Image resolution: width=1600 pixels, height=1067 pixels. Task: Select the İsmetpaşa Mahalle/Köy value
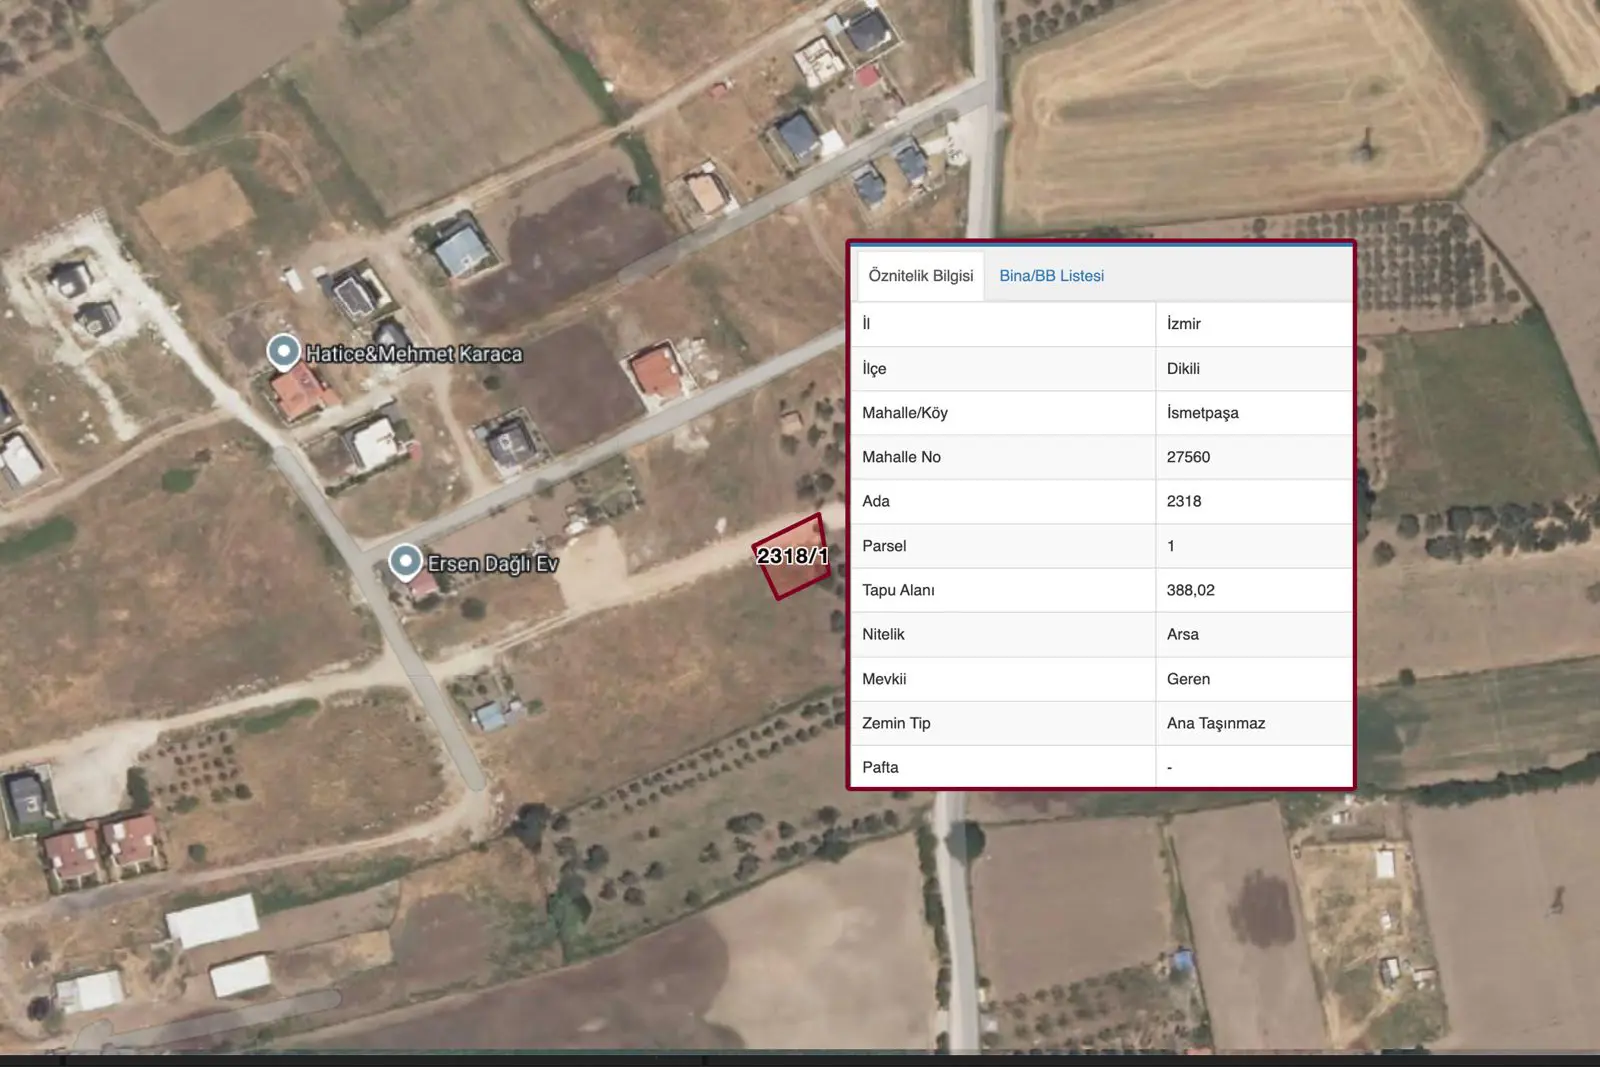(1202, 413)
